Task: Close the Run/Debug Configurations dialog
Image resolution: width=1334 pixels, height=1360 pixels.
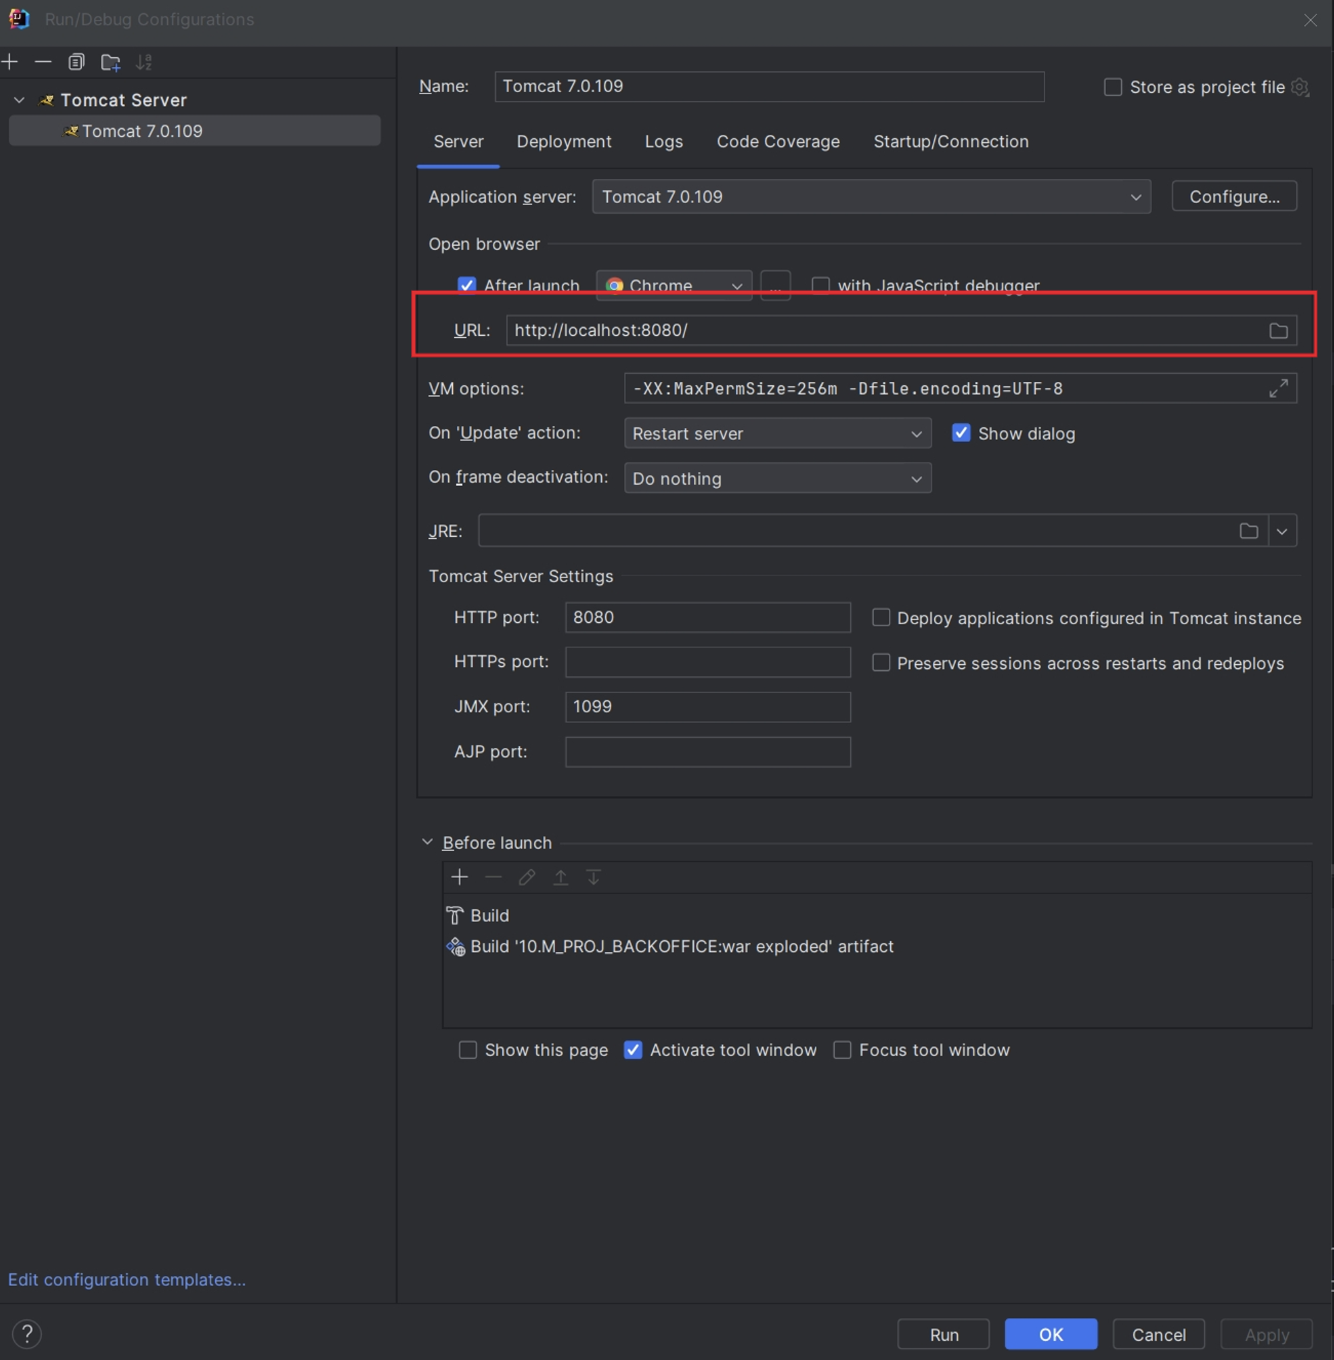Action: 1310,20
